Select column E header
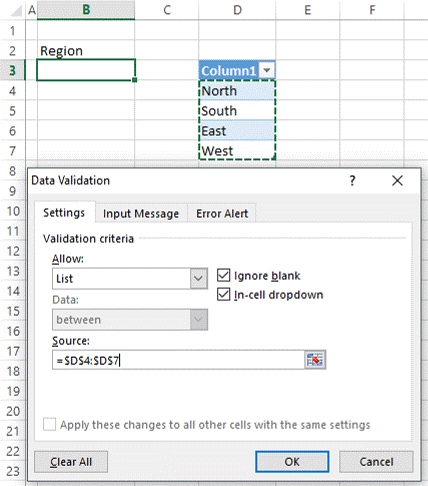Image resolution: width=428 pixels, height=486 pixels. pos(308,10)
